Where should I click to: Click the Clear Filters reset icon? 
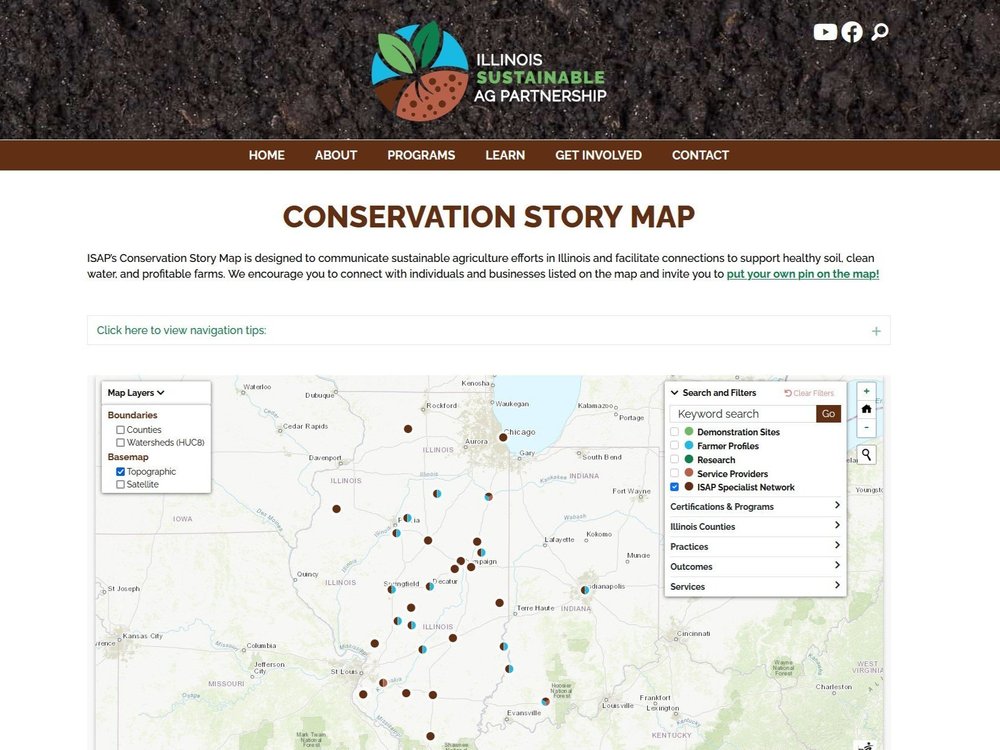[788, 393]
